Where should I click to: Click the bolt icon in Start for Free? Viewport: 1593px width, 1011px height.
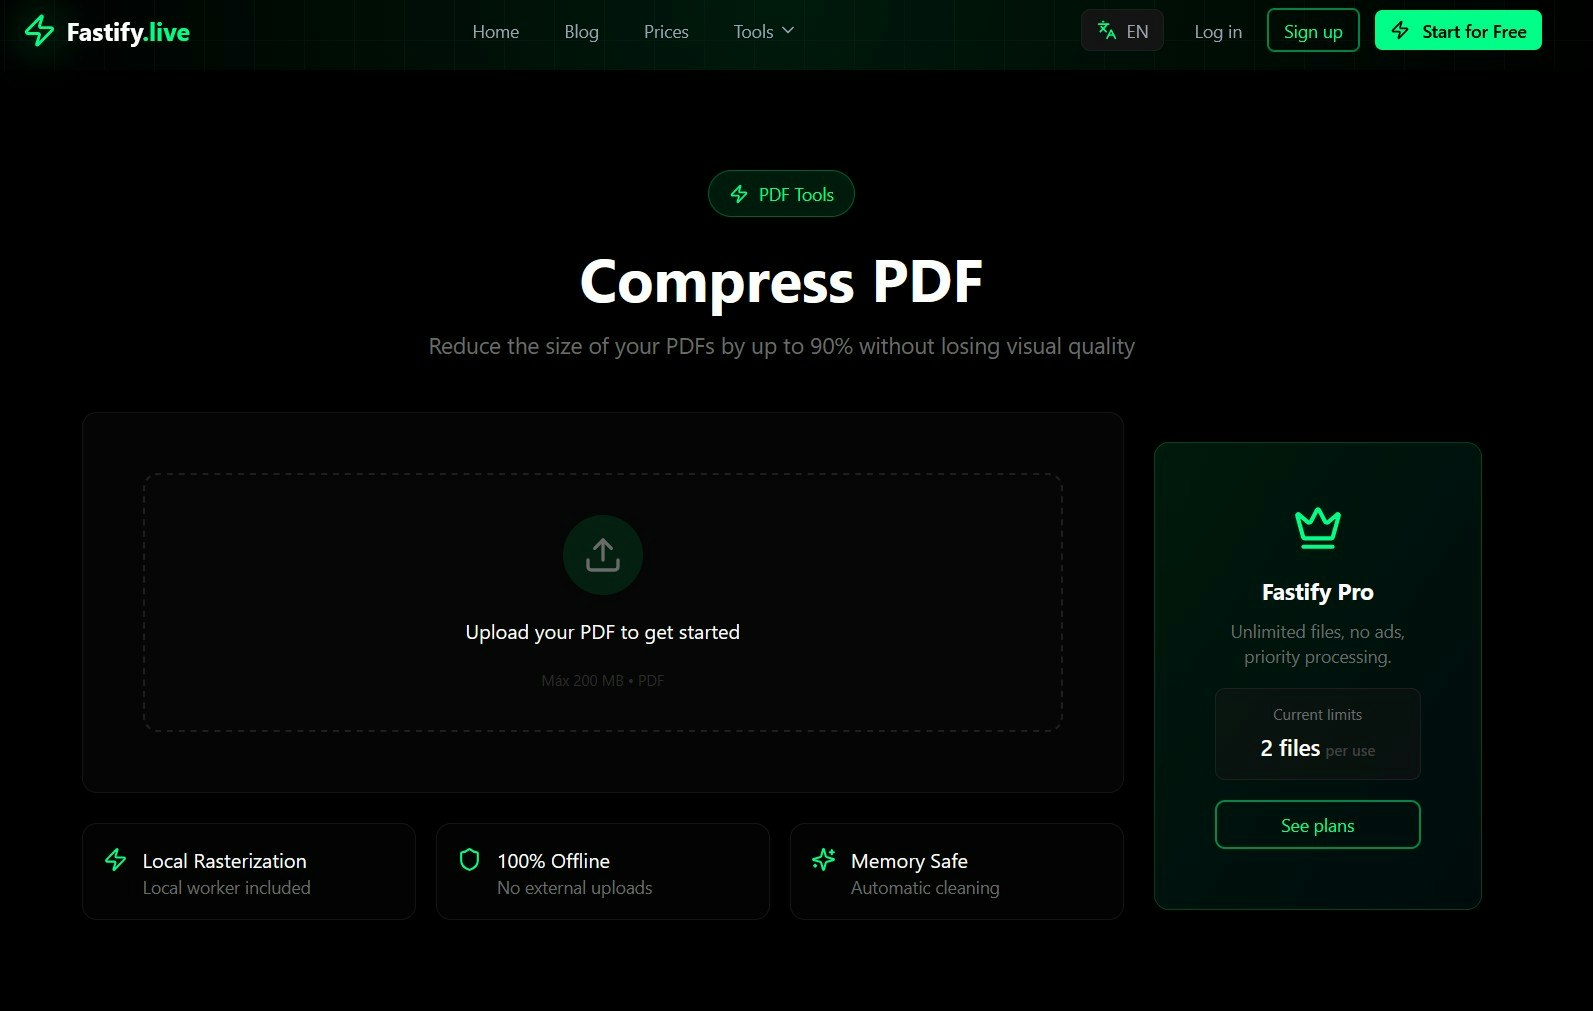pos(1401,31)
